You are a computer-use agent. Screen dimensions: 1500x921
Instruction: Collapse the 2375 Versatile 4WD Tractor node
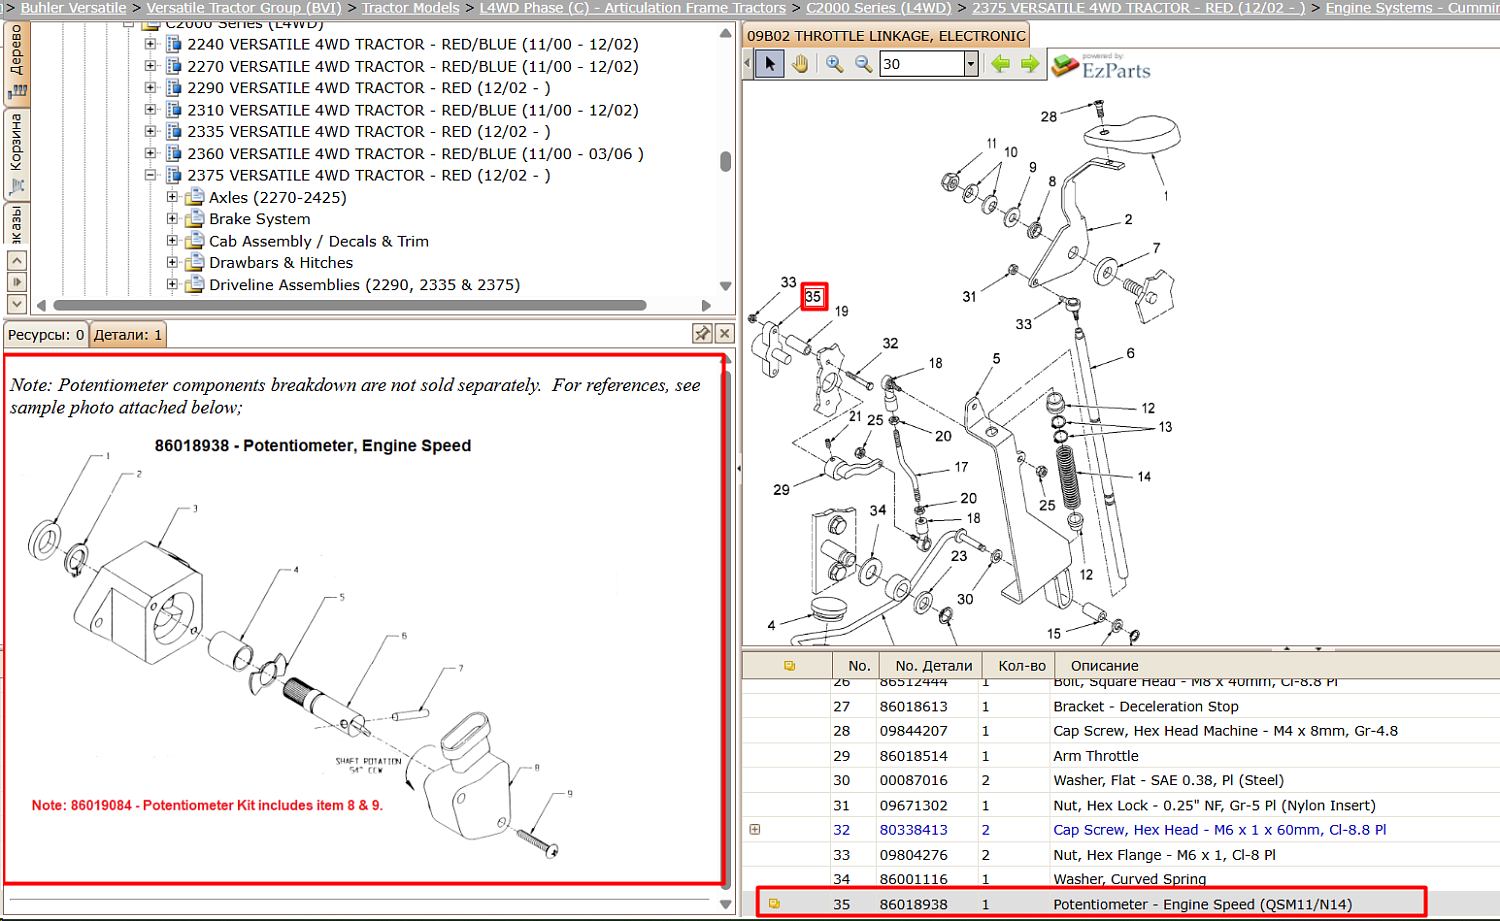pyautogui.click(x=150, y=175)
